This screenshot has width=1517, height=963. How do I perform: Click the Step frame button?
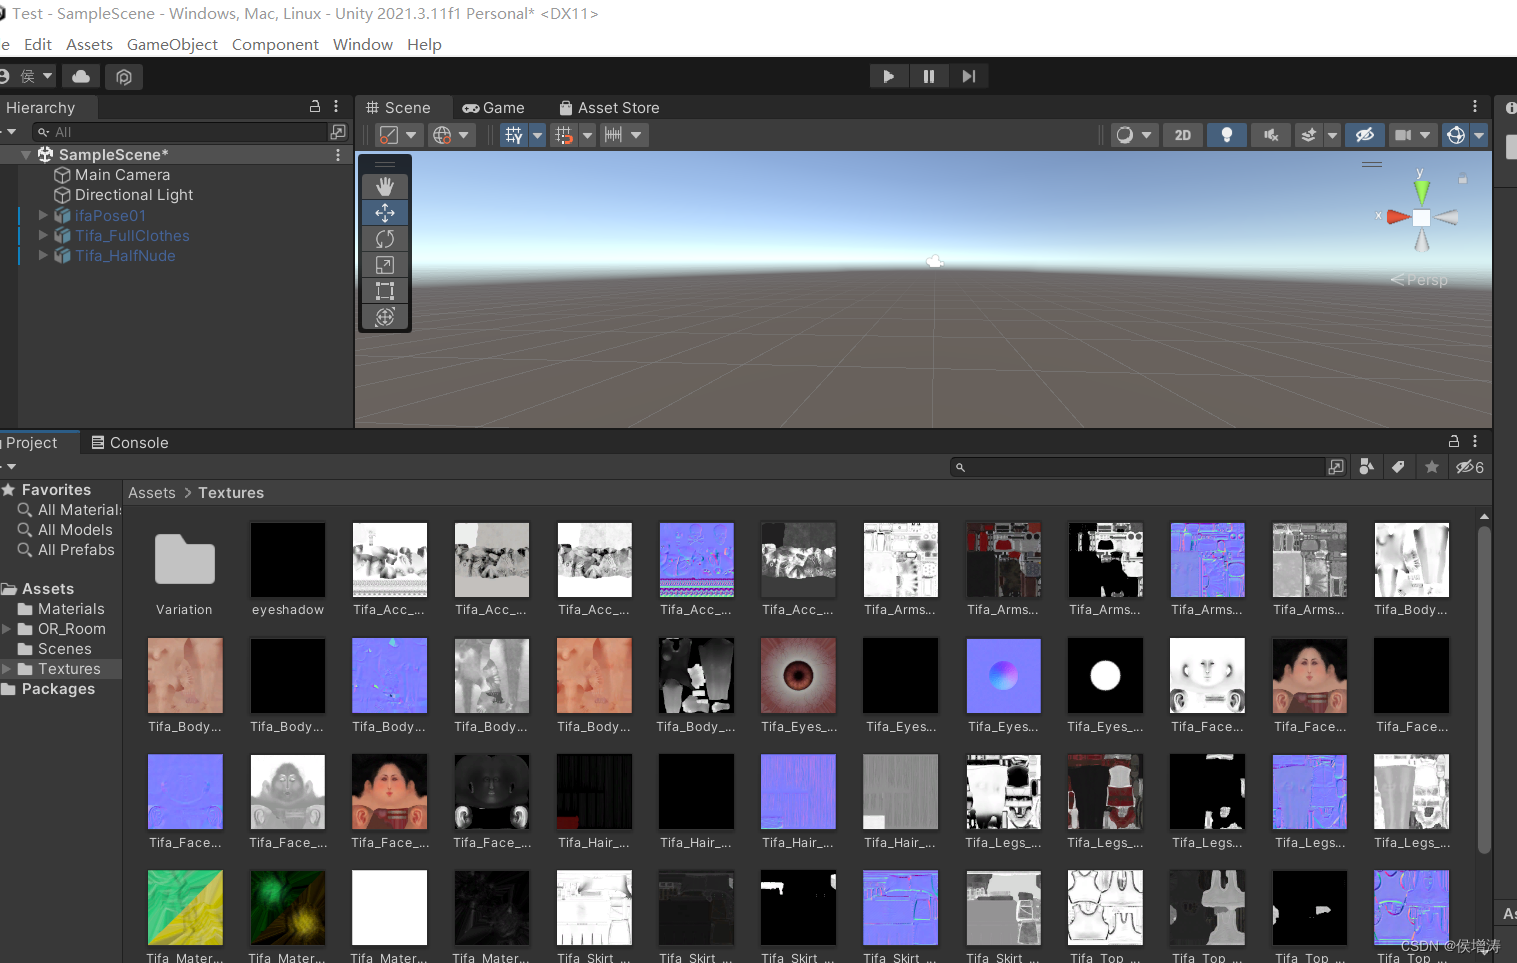[969, 76]
